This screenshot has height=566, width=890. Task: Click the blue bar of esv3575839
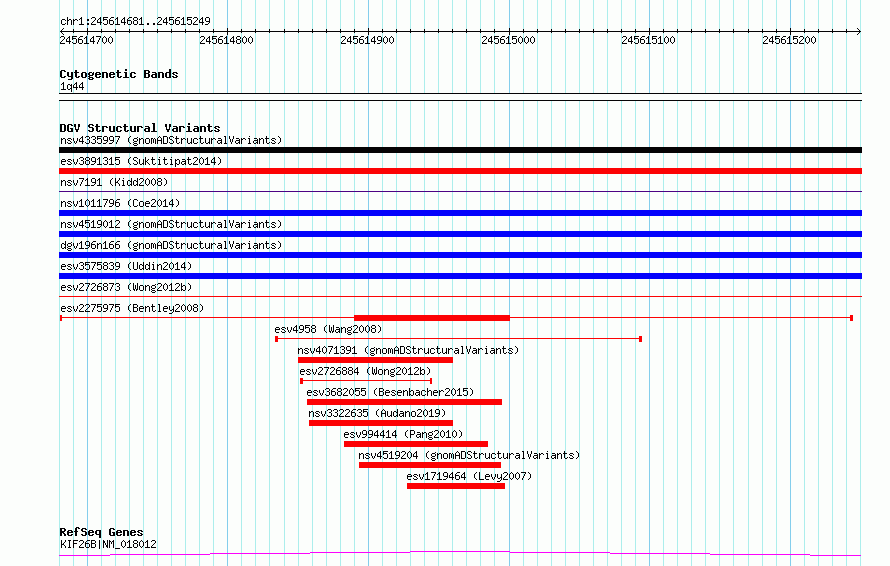tap(460, 276)
